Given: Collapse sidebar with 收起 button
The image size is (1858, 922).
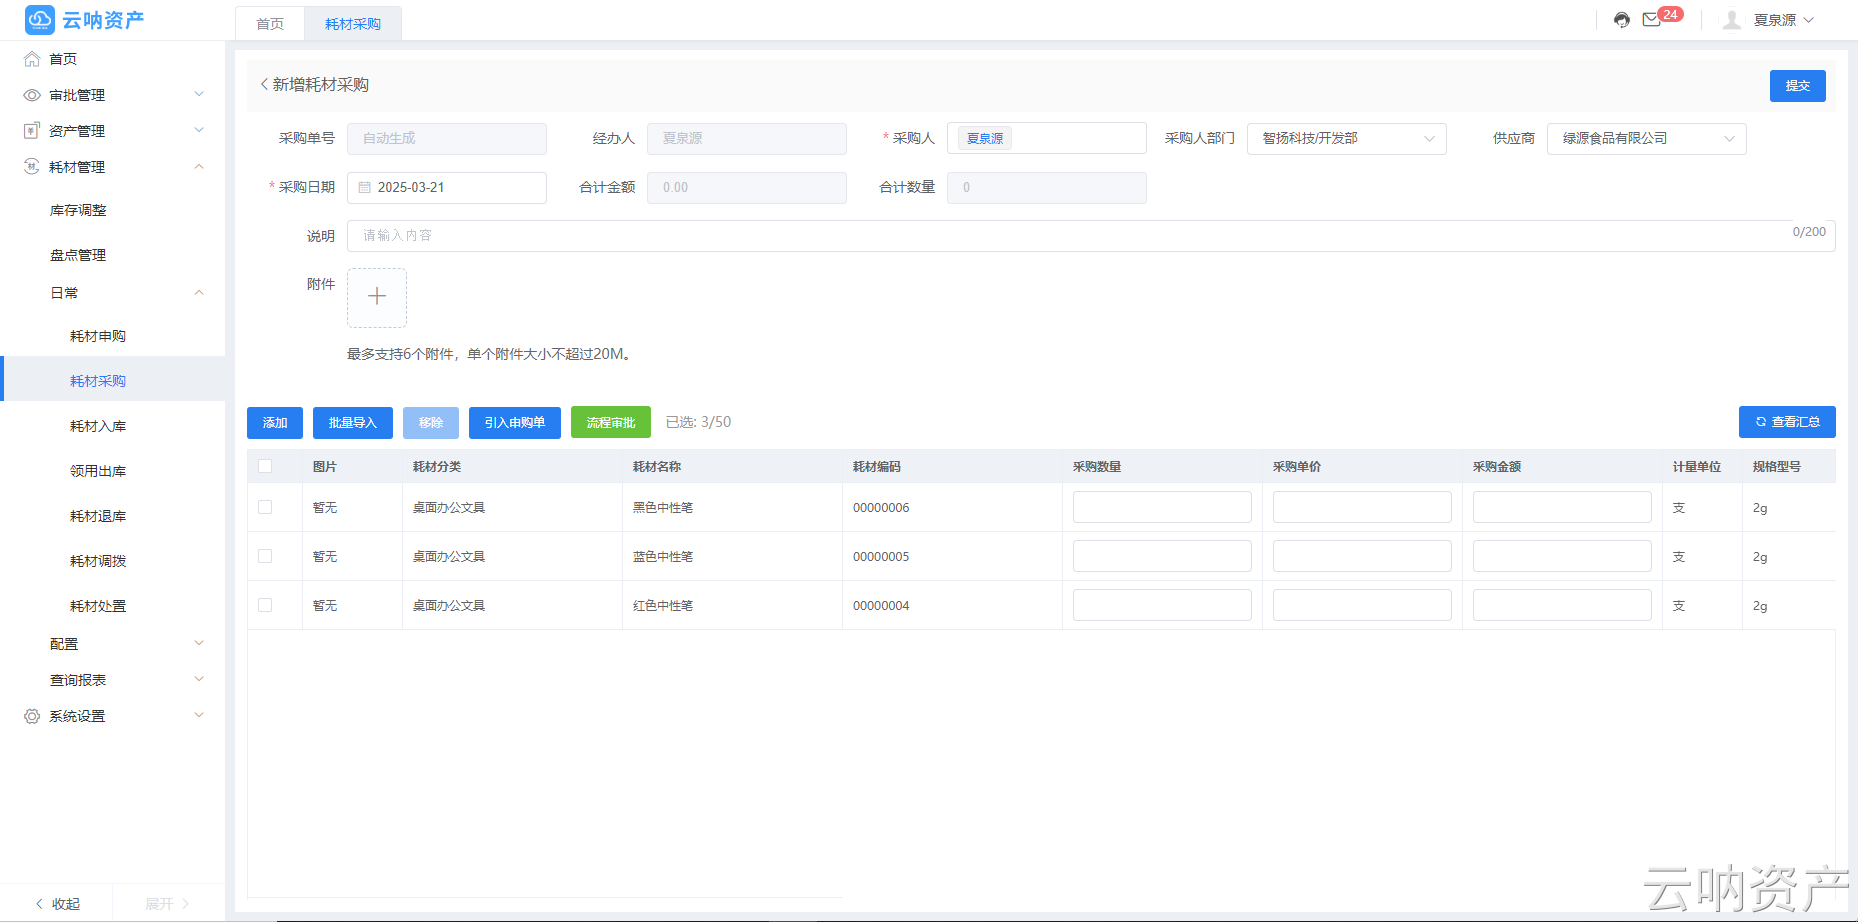Looking at the screenshot, I should point(57,904).
